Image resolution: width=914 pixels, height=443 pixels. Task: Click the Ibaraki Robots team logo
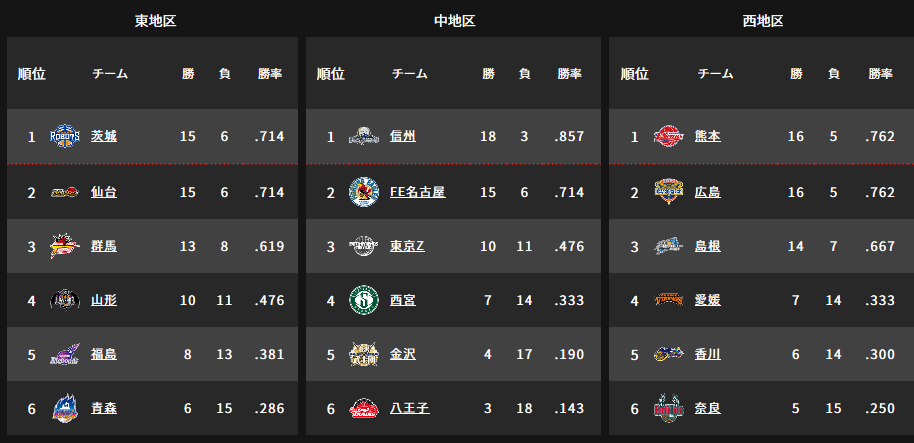(x=65, y=136)
